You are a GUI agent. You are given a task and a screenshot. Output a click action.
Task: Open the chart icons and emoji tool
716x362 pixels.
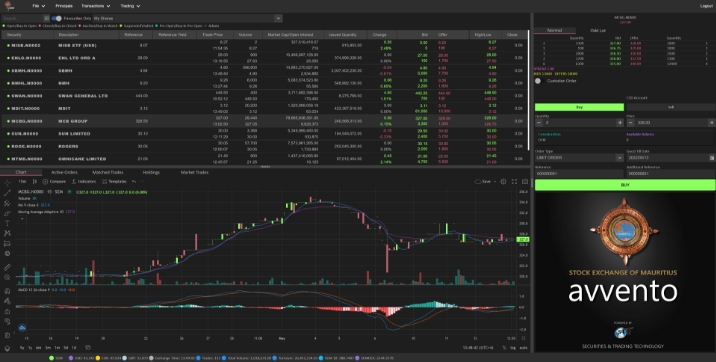(7, 253)
